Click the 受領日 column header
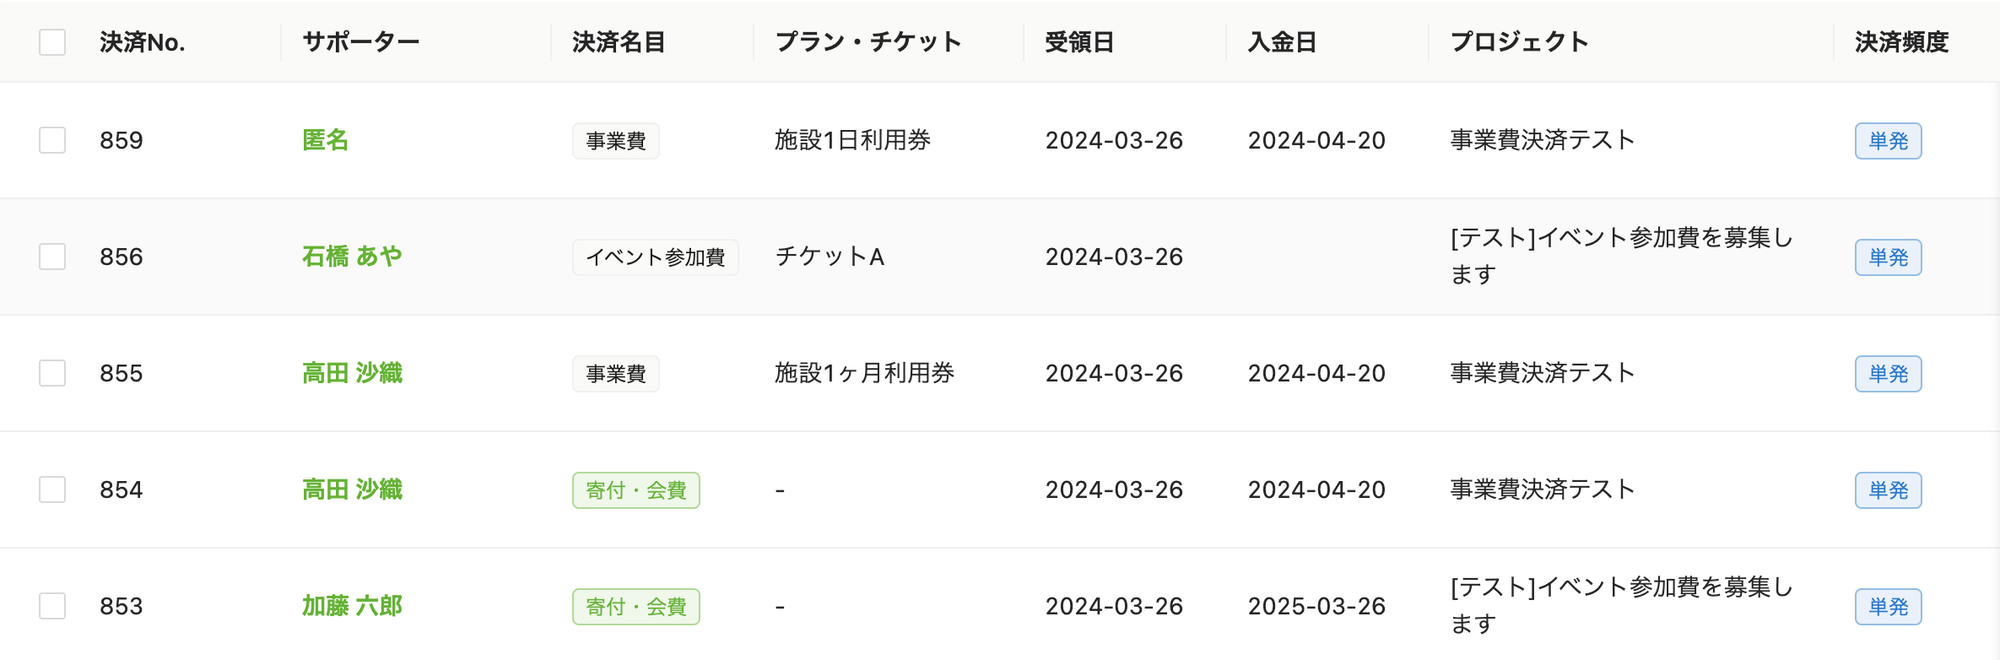The height and width of the screenshot is (660, 2000). point(1079,42)
